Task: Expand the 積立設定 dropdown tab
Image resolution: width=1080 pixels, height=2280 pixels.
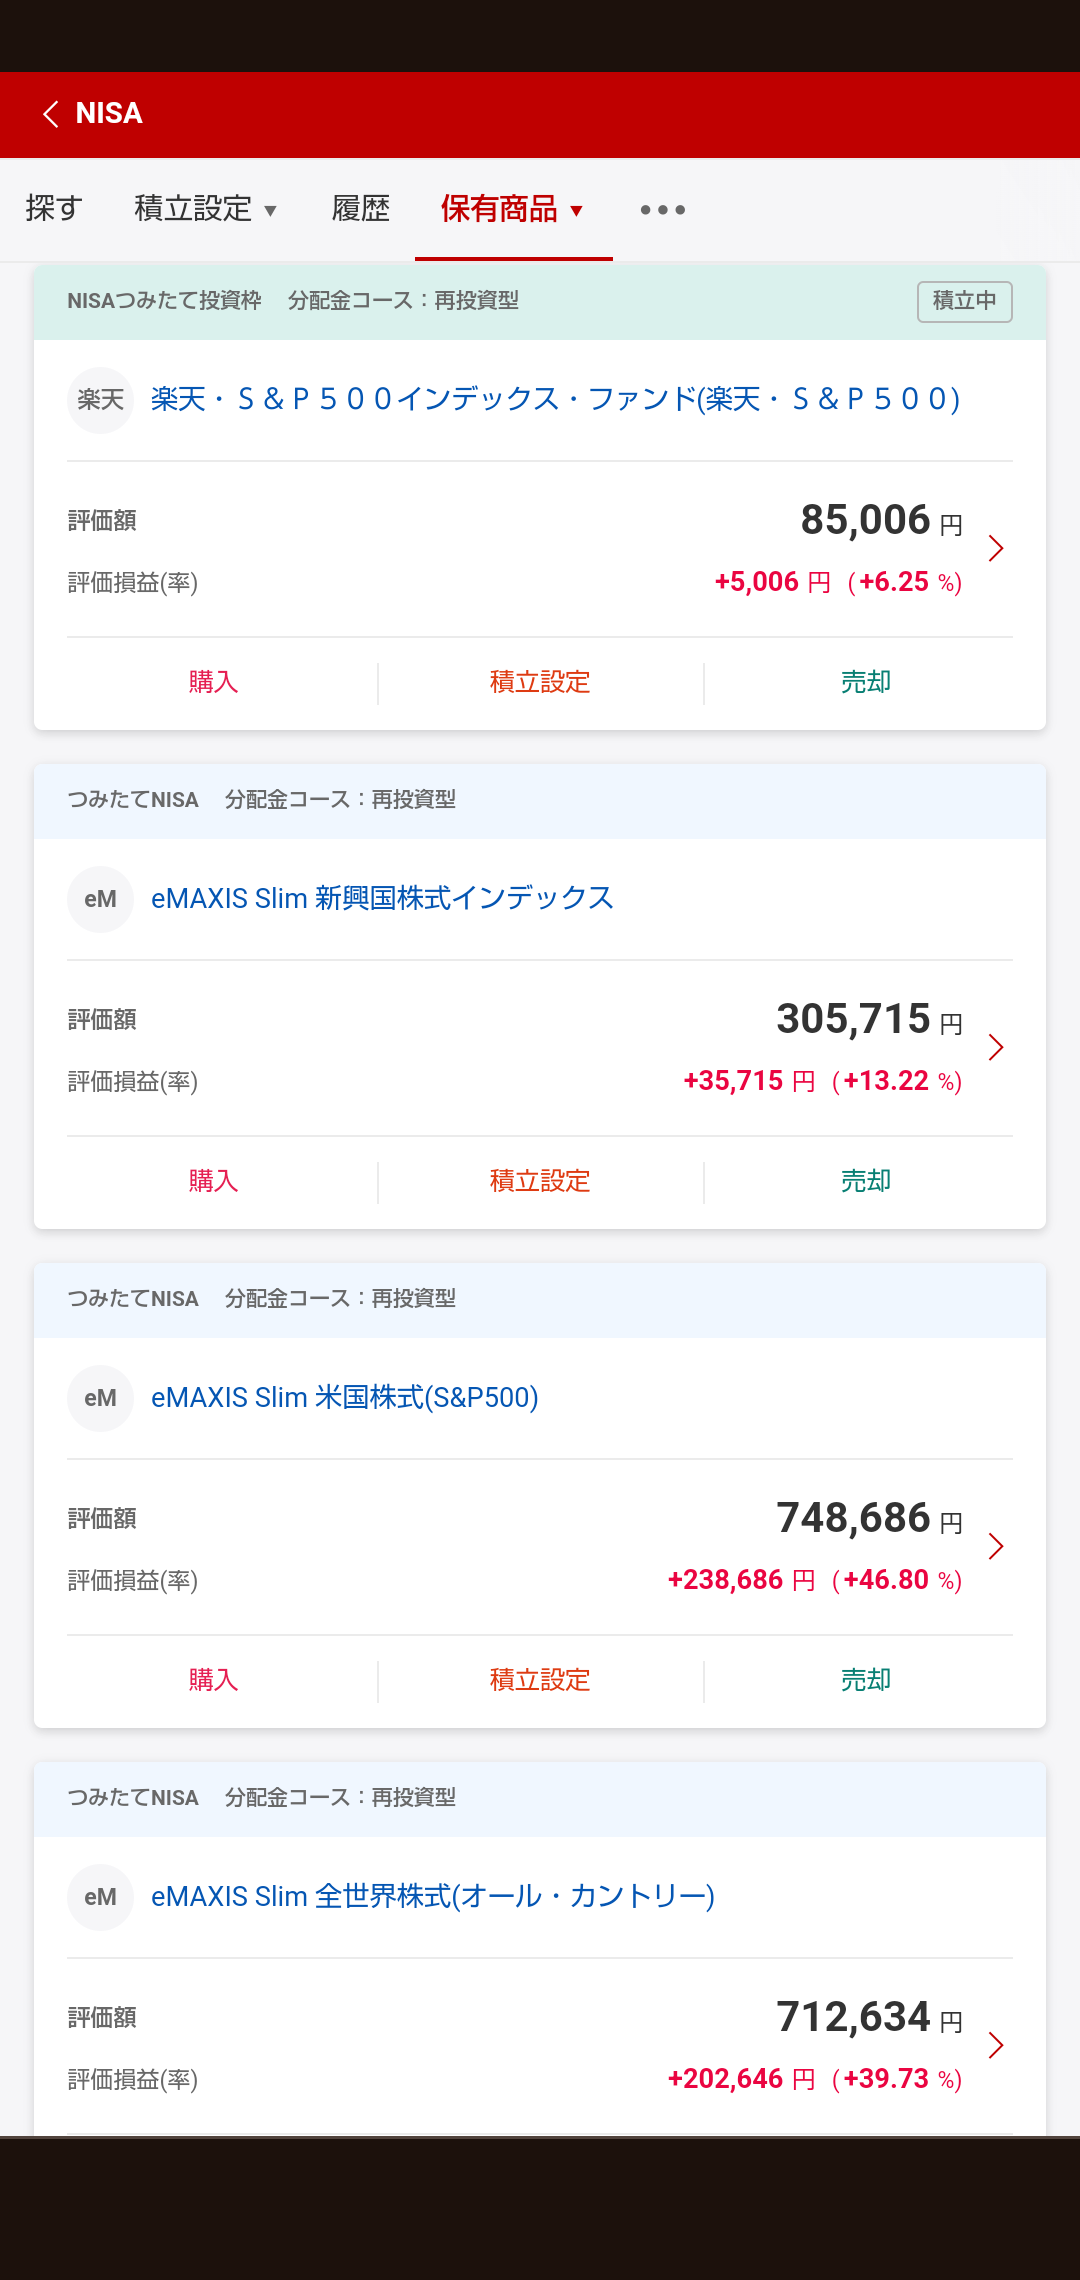Action: [x=205, y=209]
